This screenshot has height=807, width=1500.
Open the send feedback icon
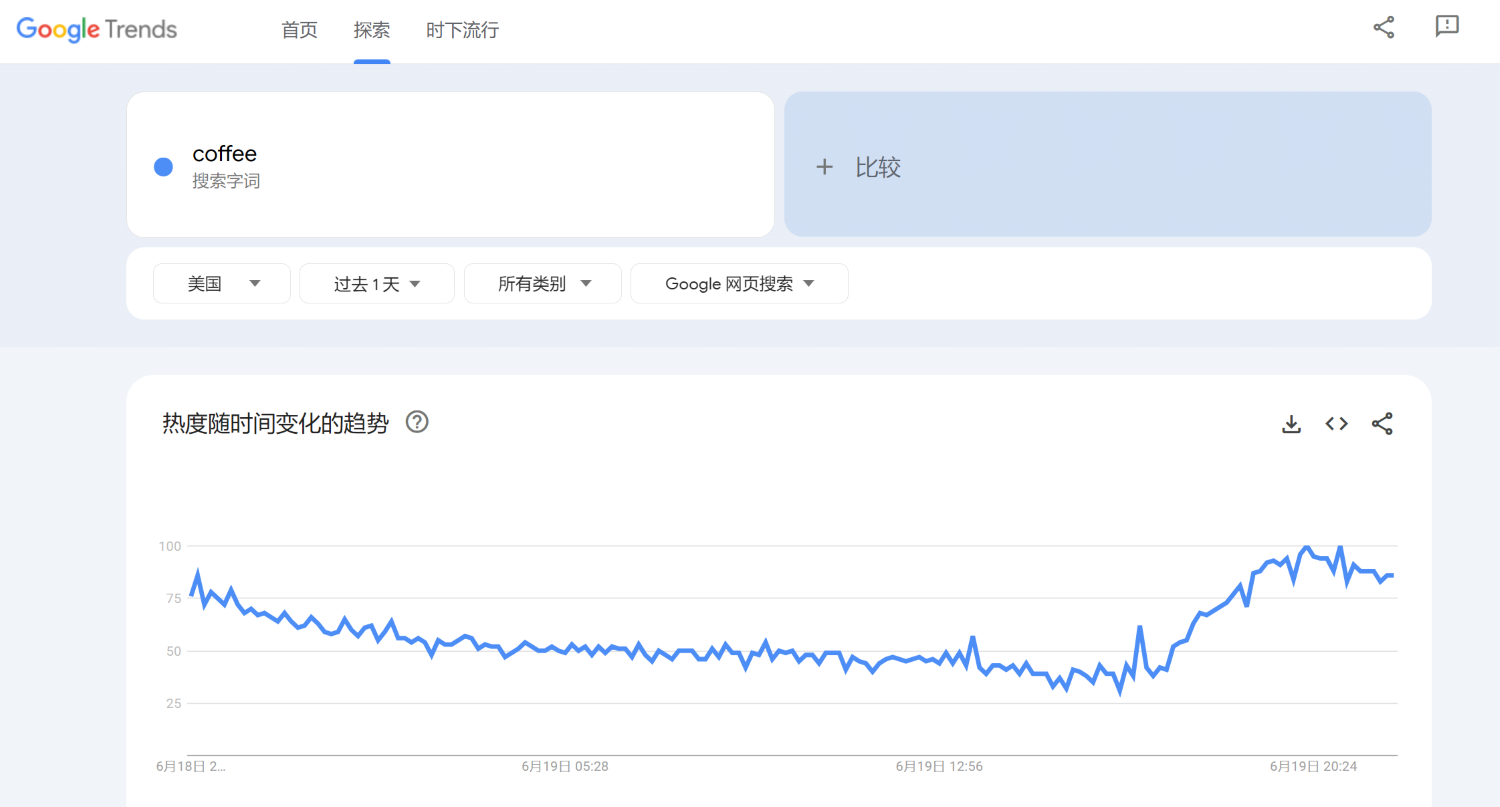click(x=1447, y=27)
